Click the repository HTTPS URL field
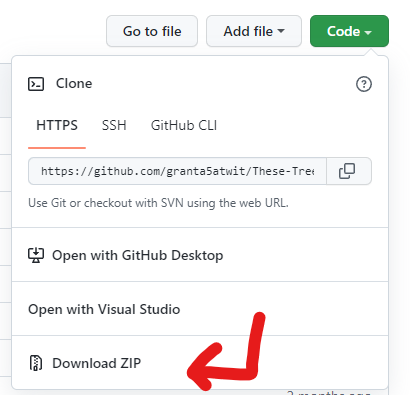This screenshot has height=395, width=410. point(177,171)
